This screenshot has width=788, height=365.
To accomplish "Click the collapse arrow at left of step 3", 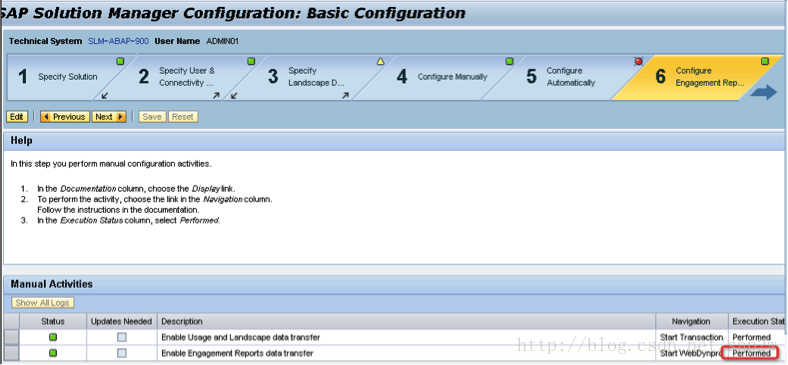I will point(234,95).
